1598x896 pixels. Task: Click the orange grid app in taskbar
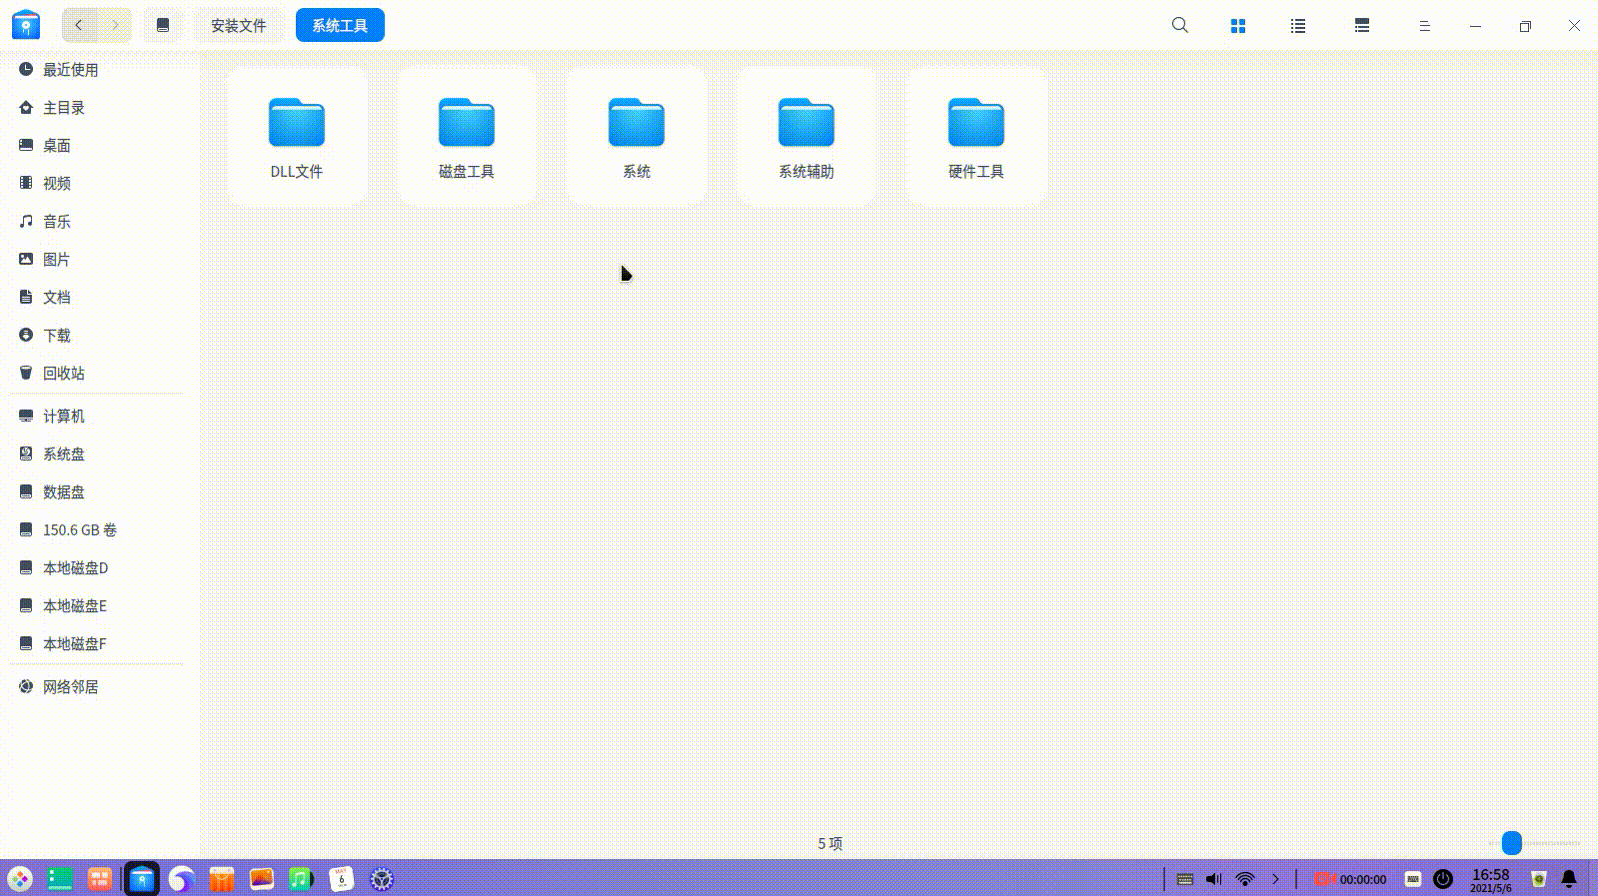[x=100, y=879]
